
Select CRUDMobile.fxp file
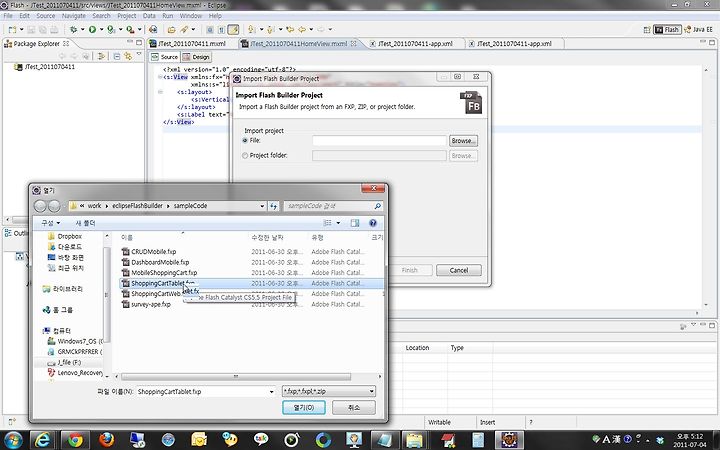(153, 252)
